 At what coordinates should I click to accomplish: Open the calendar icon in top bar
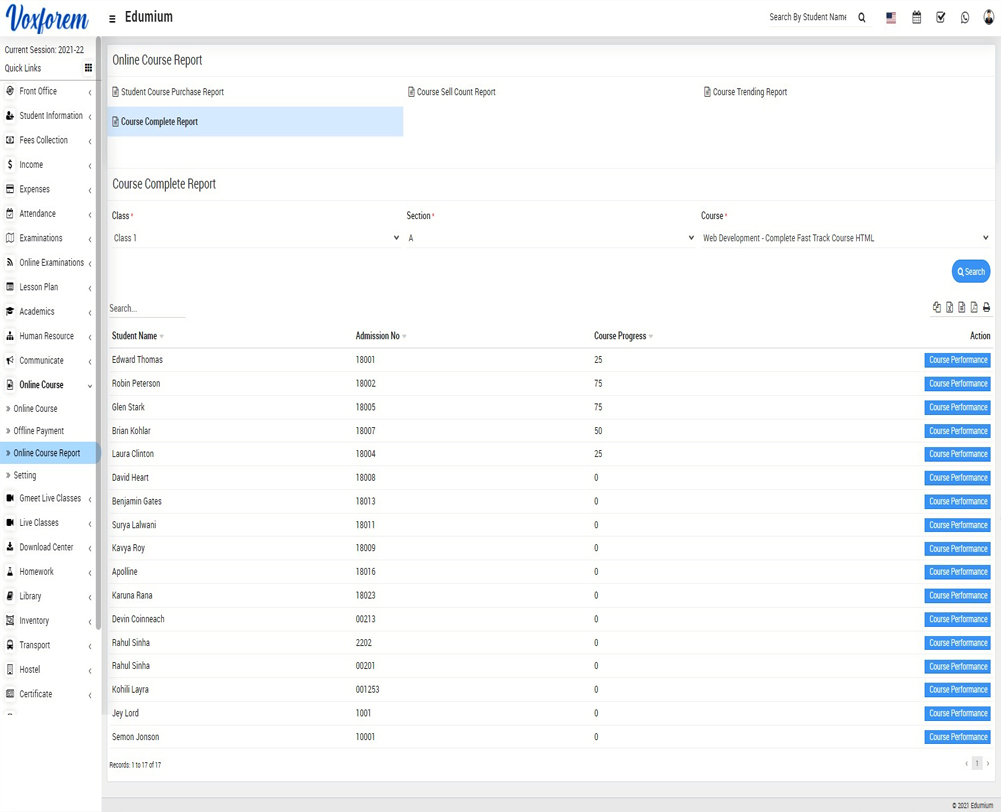click(916, 17)
